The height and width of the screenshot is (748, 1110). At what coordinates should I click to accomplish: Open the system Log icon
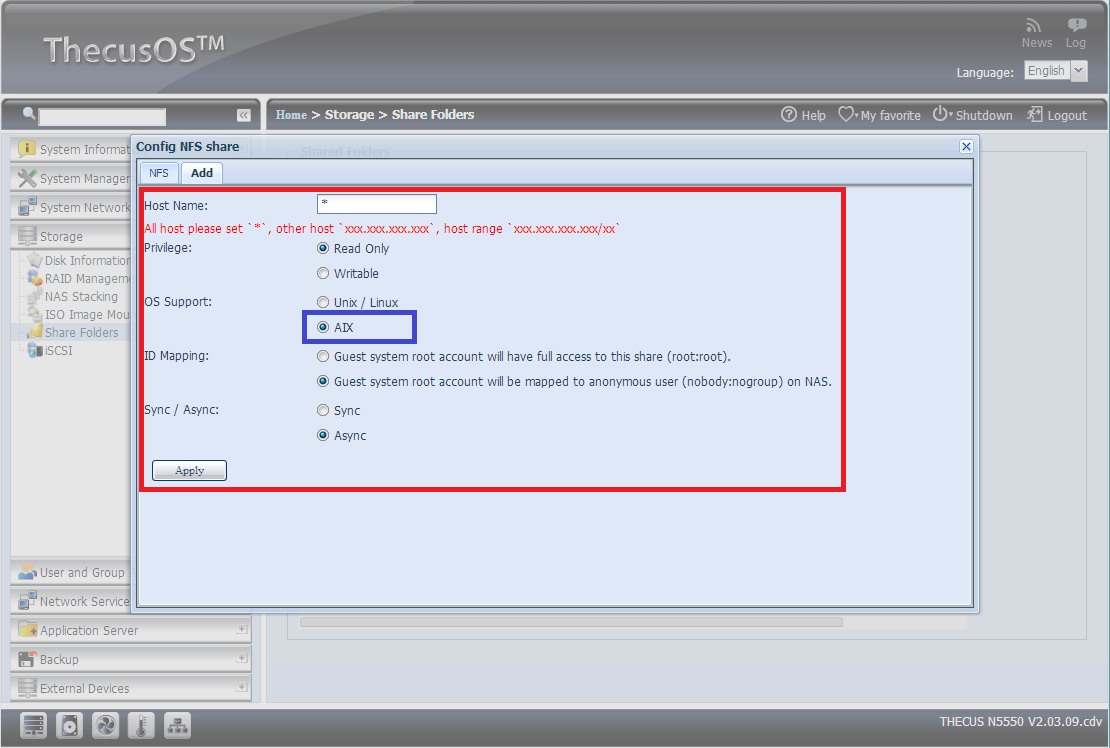(x=1076, y=26)
